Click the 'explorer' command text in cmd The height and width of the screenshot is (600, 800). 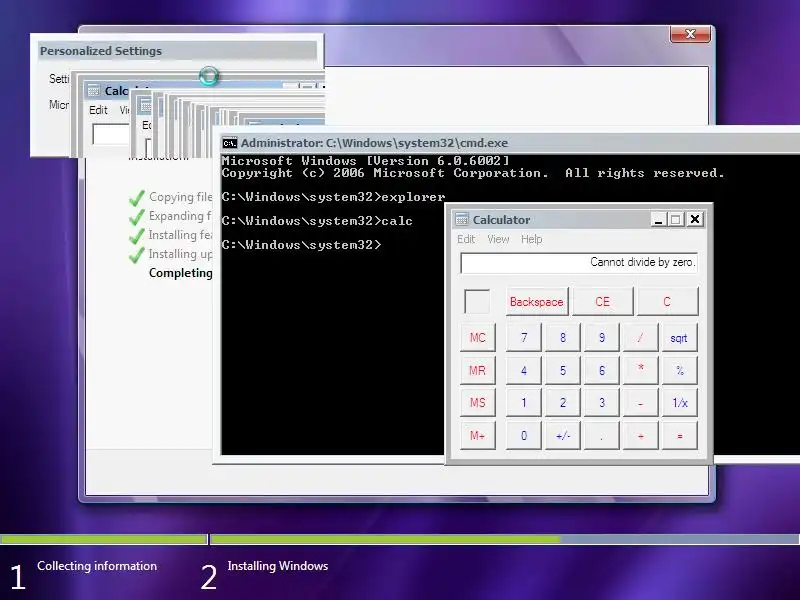pos(413,197)
